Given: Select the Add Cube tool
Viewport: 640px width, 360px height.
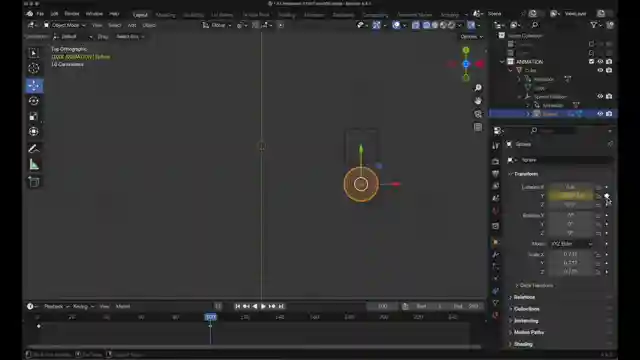Looking at the screenshot, I should [34, 182].
